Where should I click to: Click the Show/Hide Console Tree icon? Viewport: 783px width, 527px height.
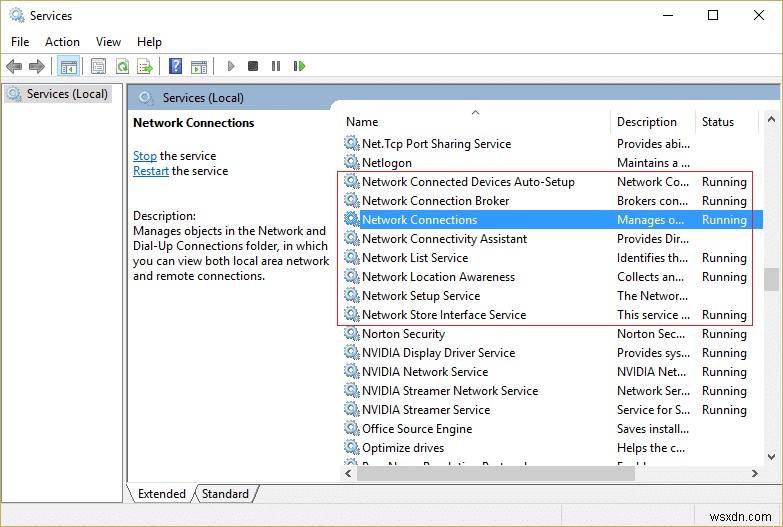68,67
